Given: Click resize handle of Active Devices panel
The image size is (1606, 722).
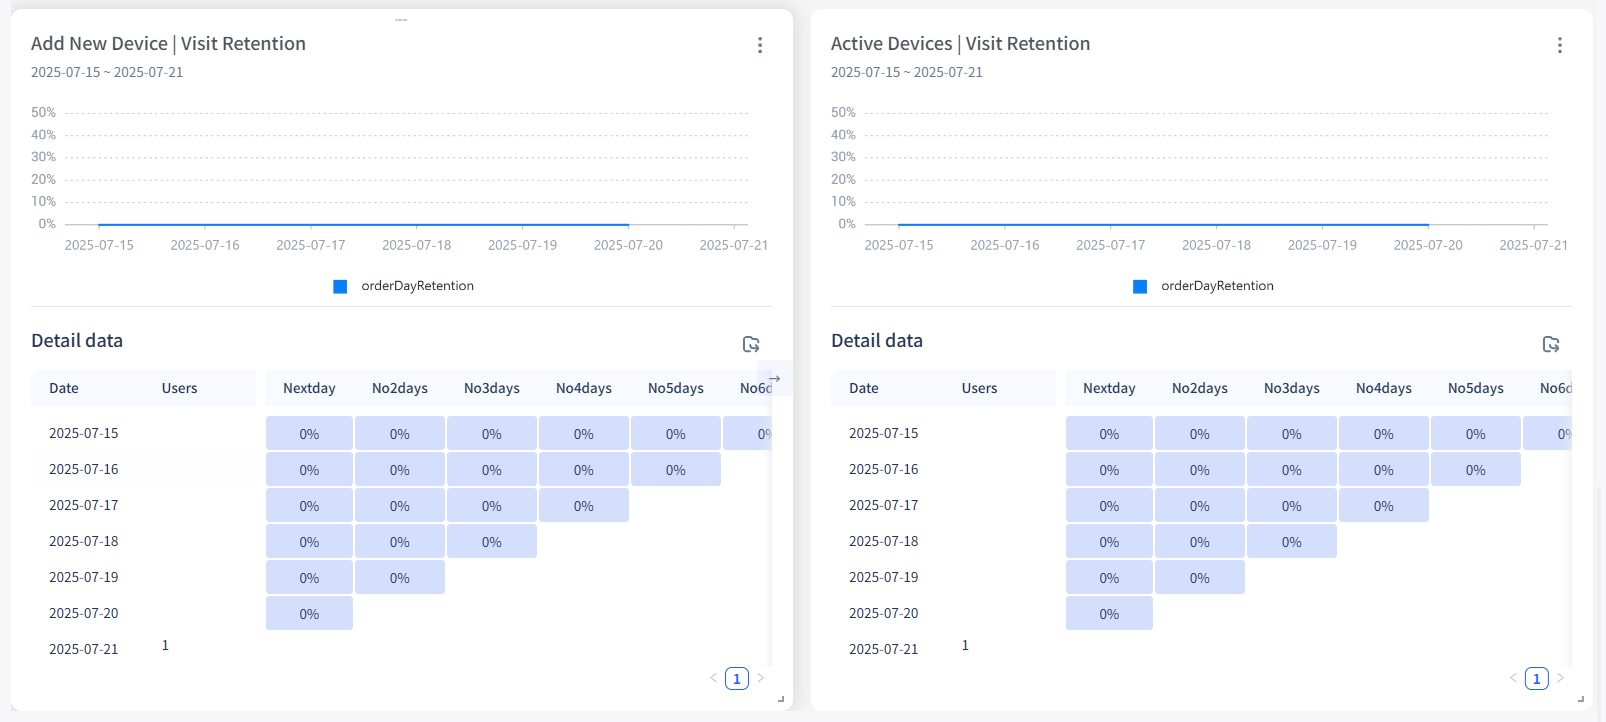Looking at the screenshot, I should coord(1581,699).
